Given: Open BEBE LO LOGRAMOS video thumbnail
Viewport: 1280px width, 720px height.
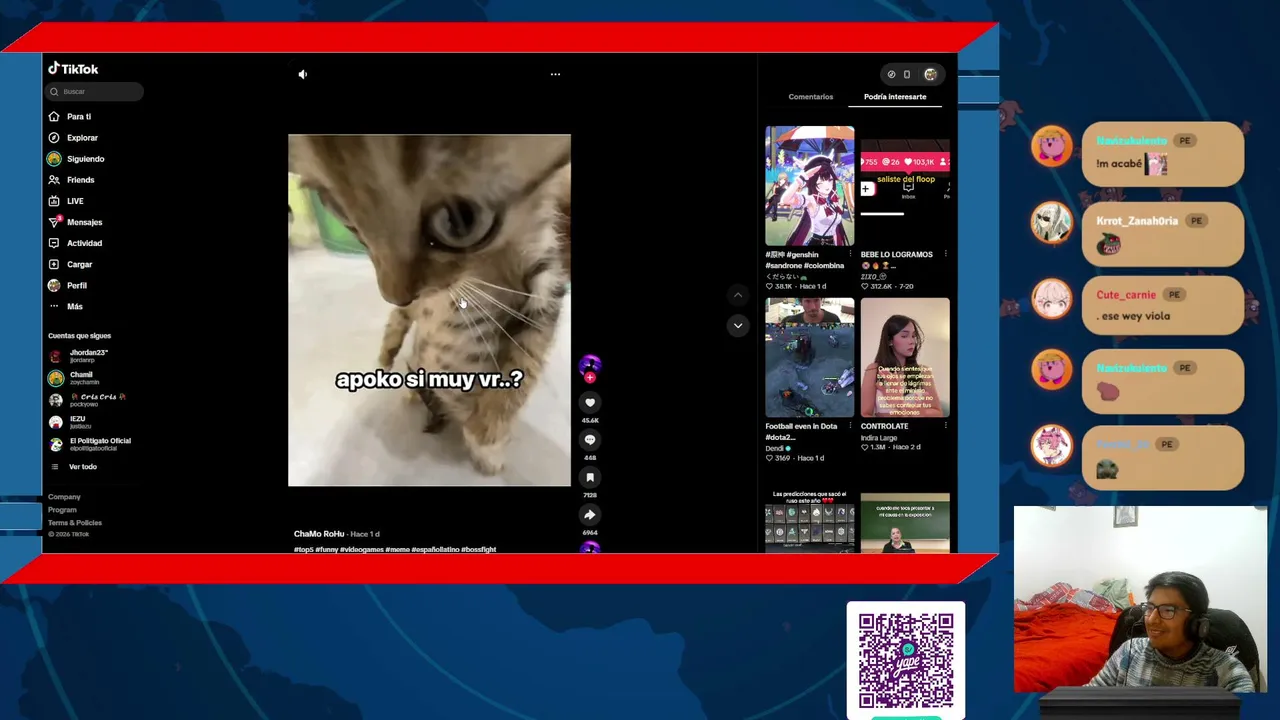Looking at the screenshot, I should [905, 186].
